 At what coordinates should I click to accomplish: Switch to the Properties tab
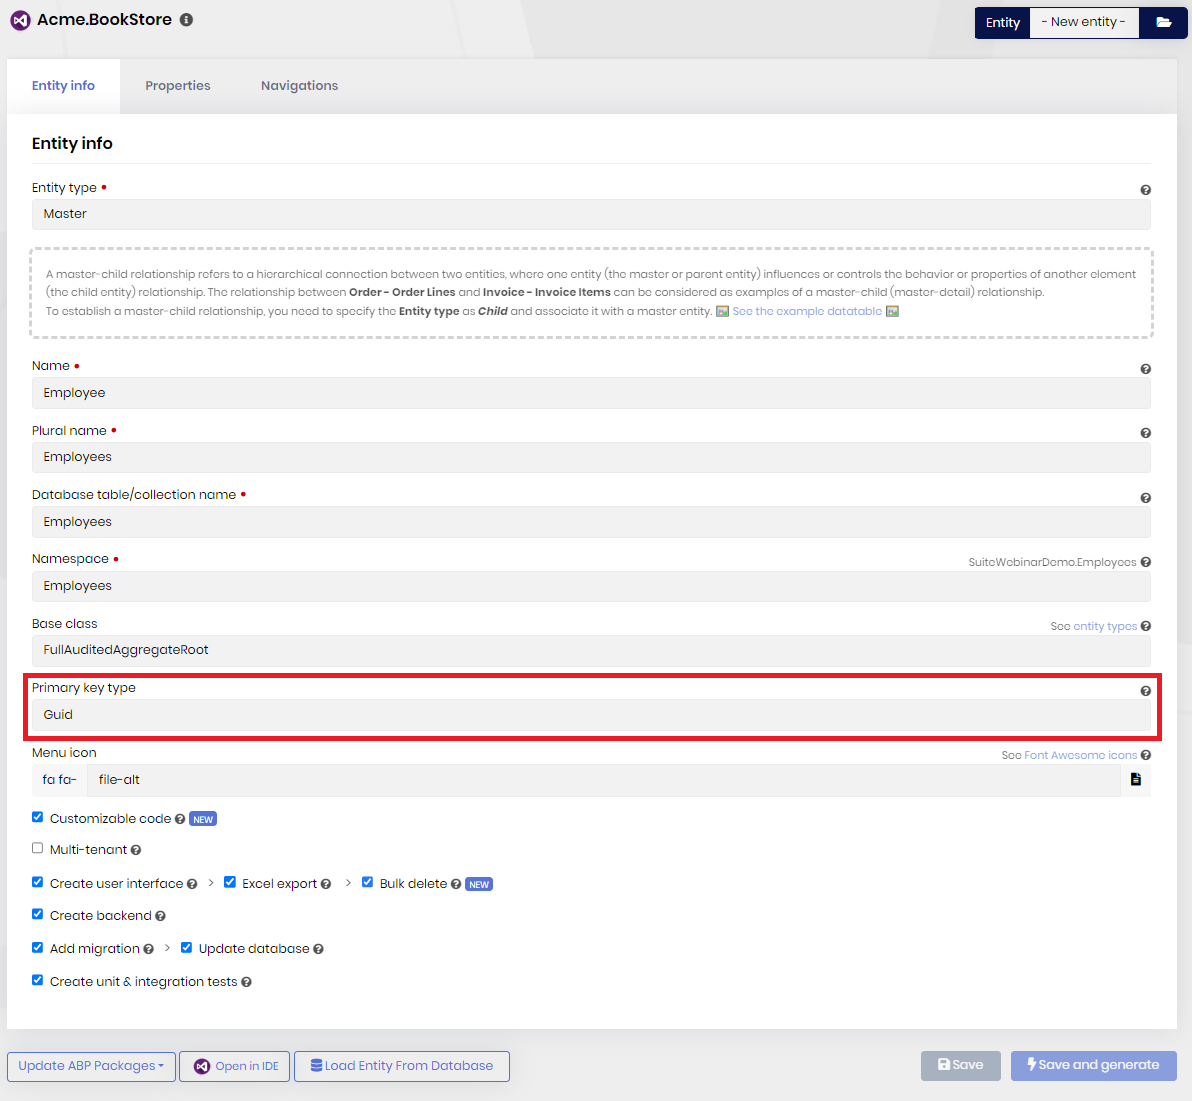coord(177,85)
